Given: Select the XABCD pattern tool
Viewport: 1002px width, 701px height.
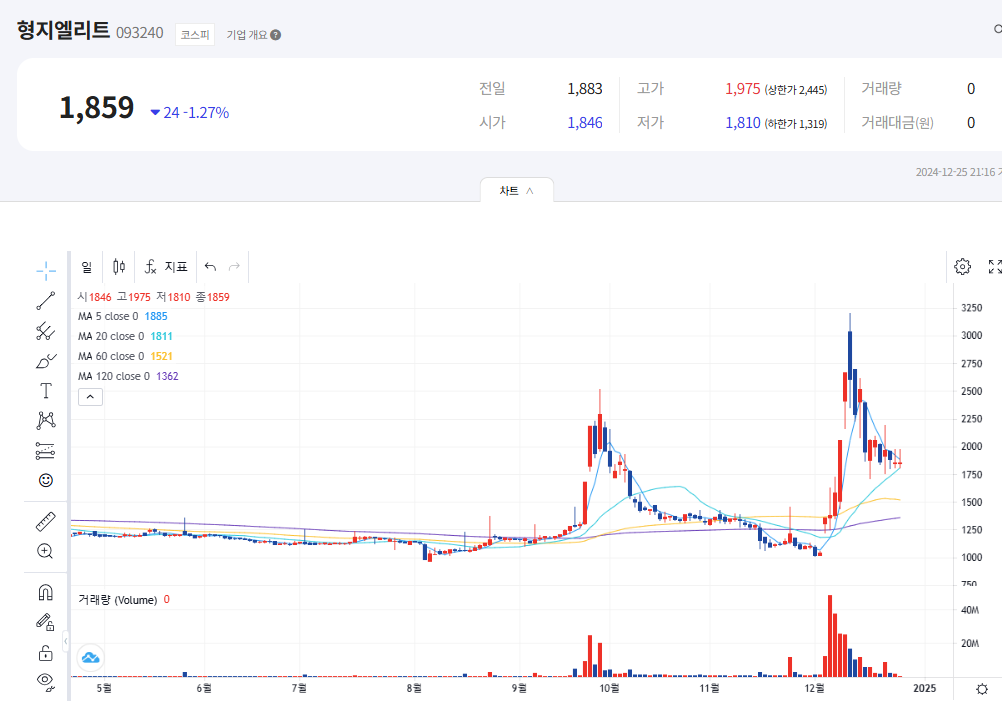Looking at the screenshot, I should [x=45, y=420].
